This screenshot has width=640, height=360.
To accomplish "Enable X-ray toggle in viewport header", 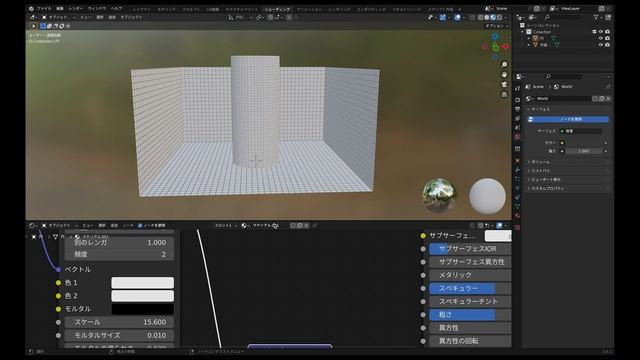I will [x=472, y=17].
